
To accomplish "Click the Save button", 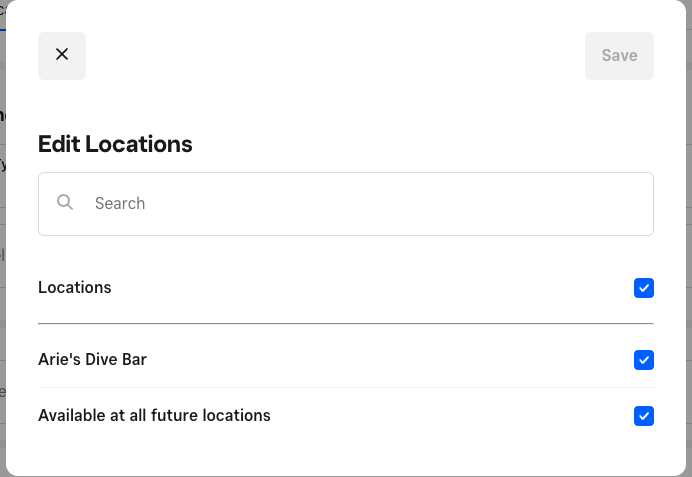I will 619,56.
